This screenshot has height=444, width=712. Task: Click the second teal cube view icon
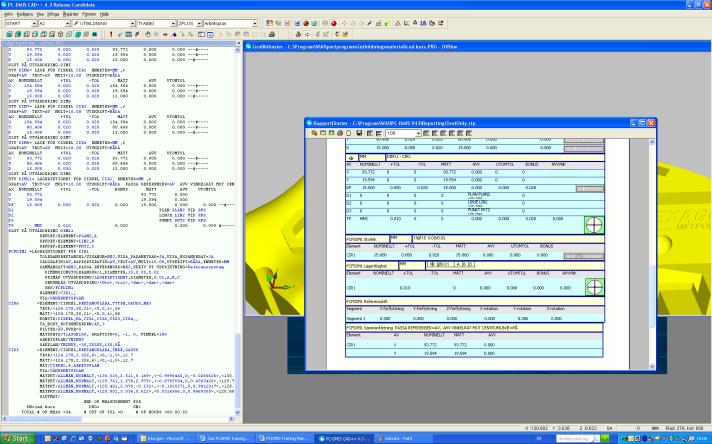coord(18,35)
